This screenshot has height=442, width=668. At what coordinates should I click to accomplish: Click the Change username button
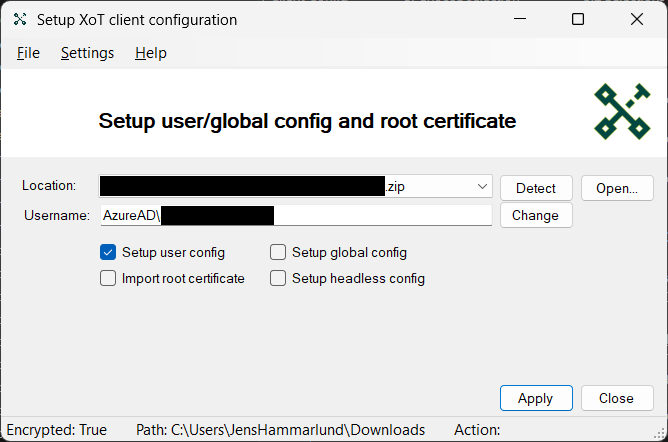[536, 215]
